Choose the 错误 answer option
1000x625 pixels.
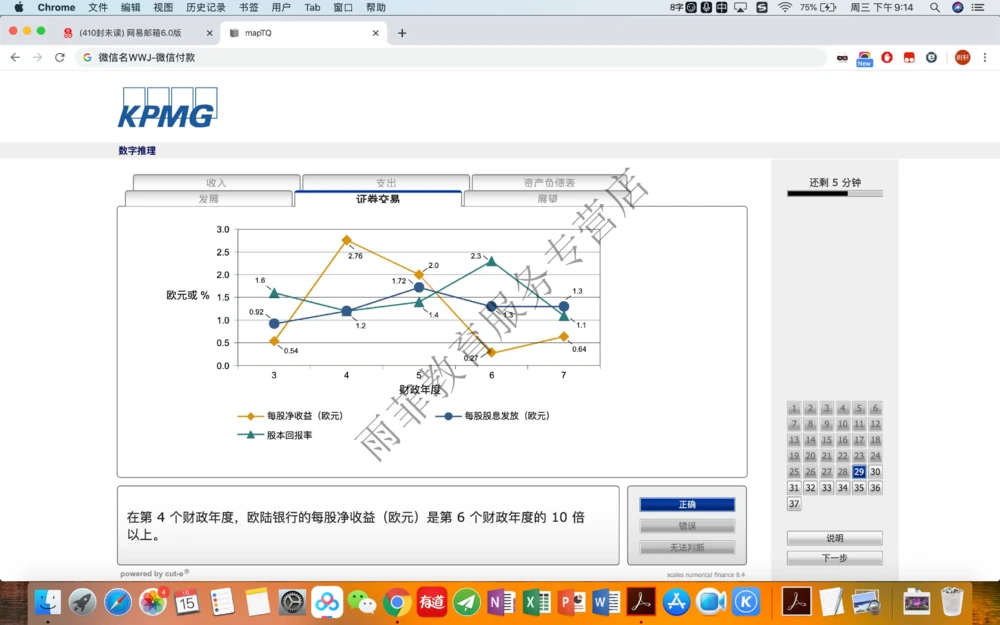pos(687,524)
